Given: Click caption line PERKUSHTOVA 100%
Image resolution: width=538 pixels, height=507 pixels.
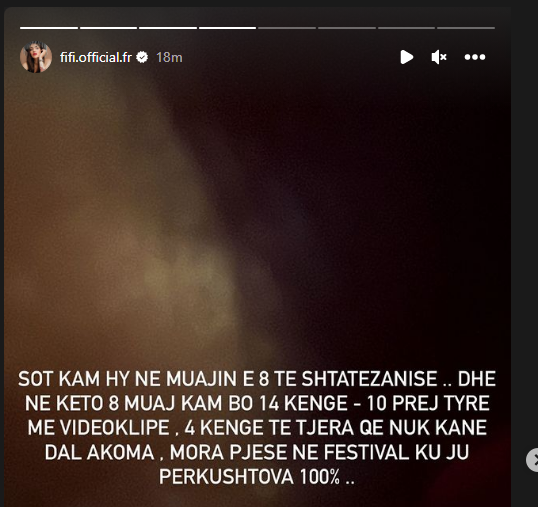Looking at the screenshot, I should click(257, 477).
